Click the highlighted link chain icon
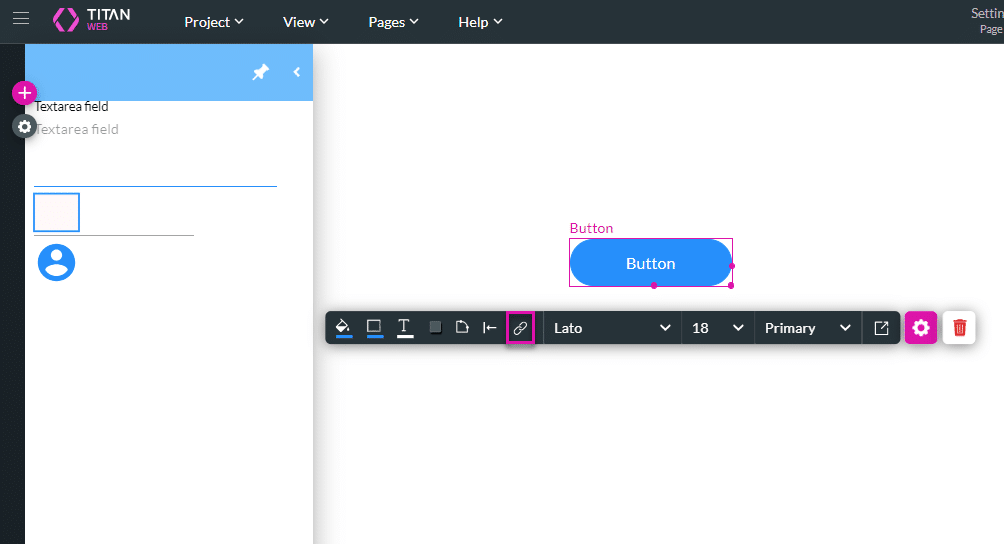 520,328
